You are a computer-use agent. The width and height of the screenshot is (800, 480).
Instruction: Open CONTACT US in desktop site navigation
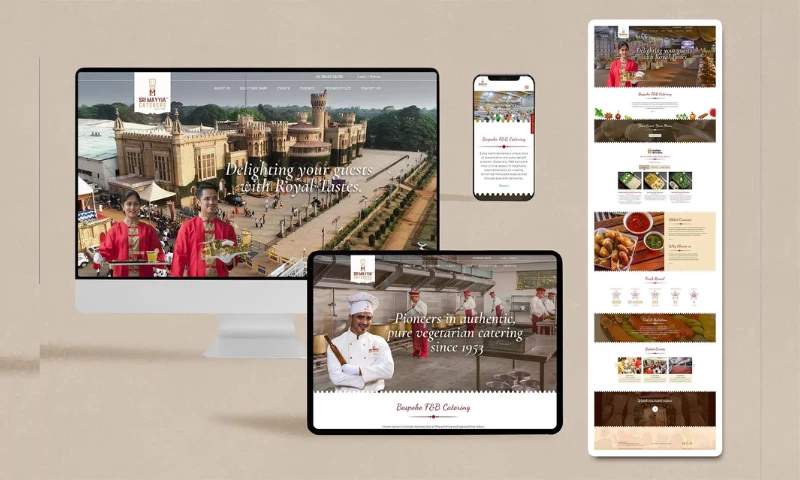click(x=370, y=88)
